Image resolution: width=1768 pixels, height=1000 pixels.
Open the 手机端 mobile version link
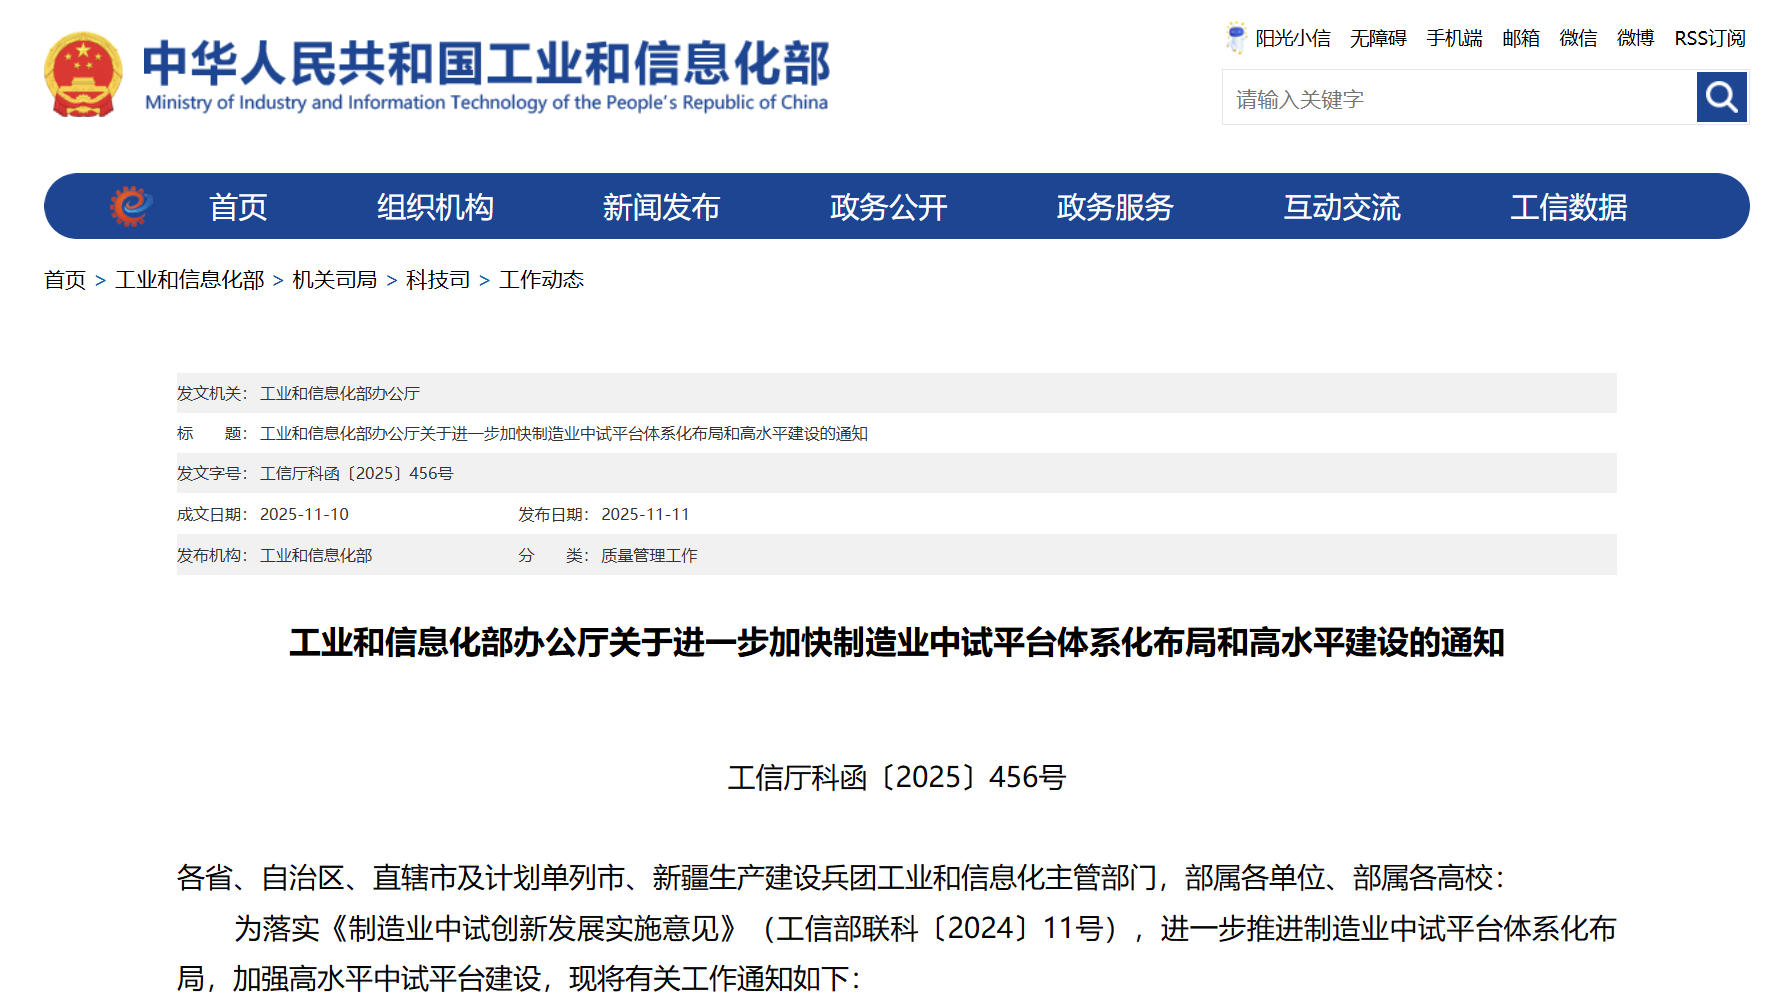point(1454,38)
